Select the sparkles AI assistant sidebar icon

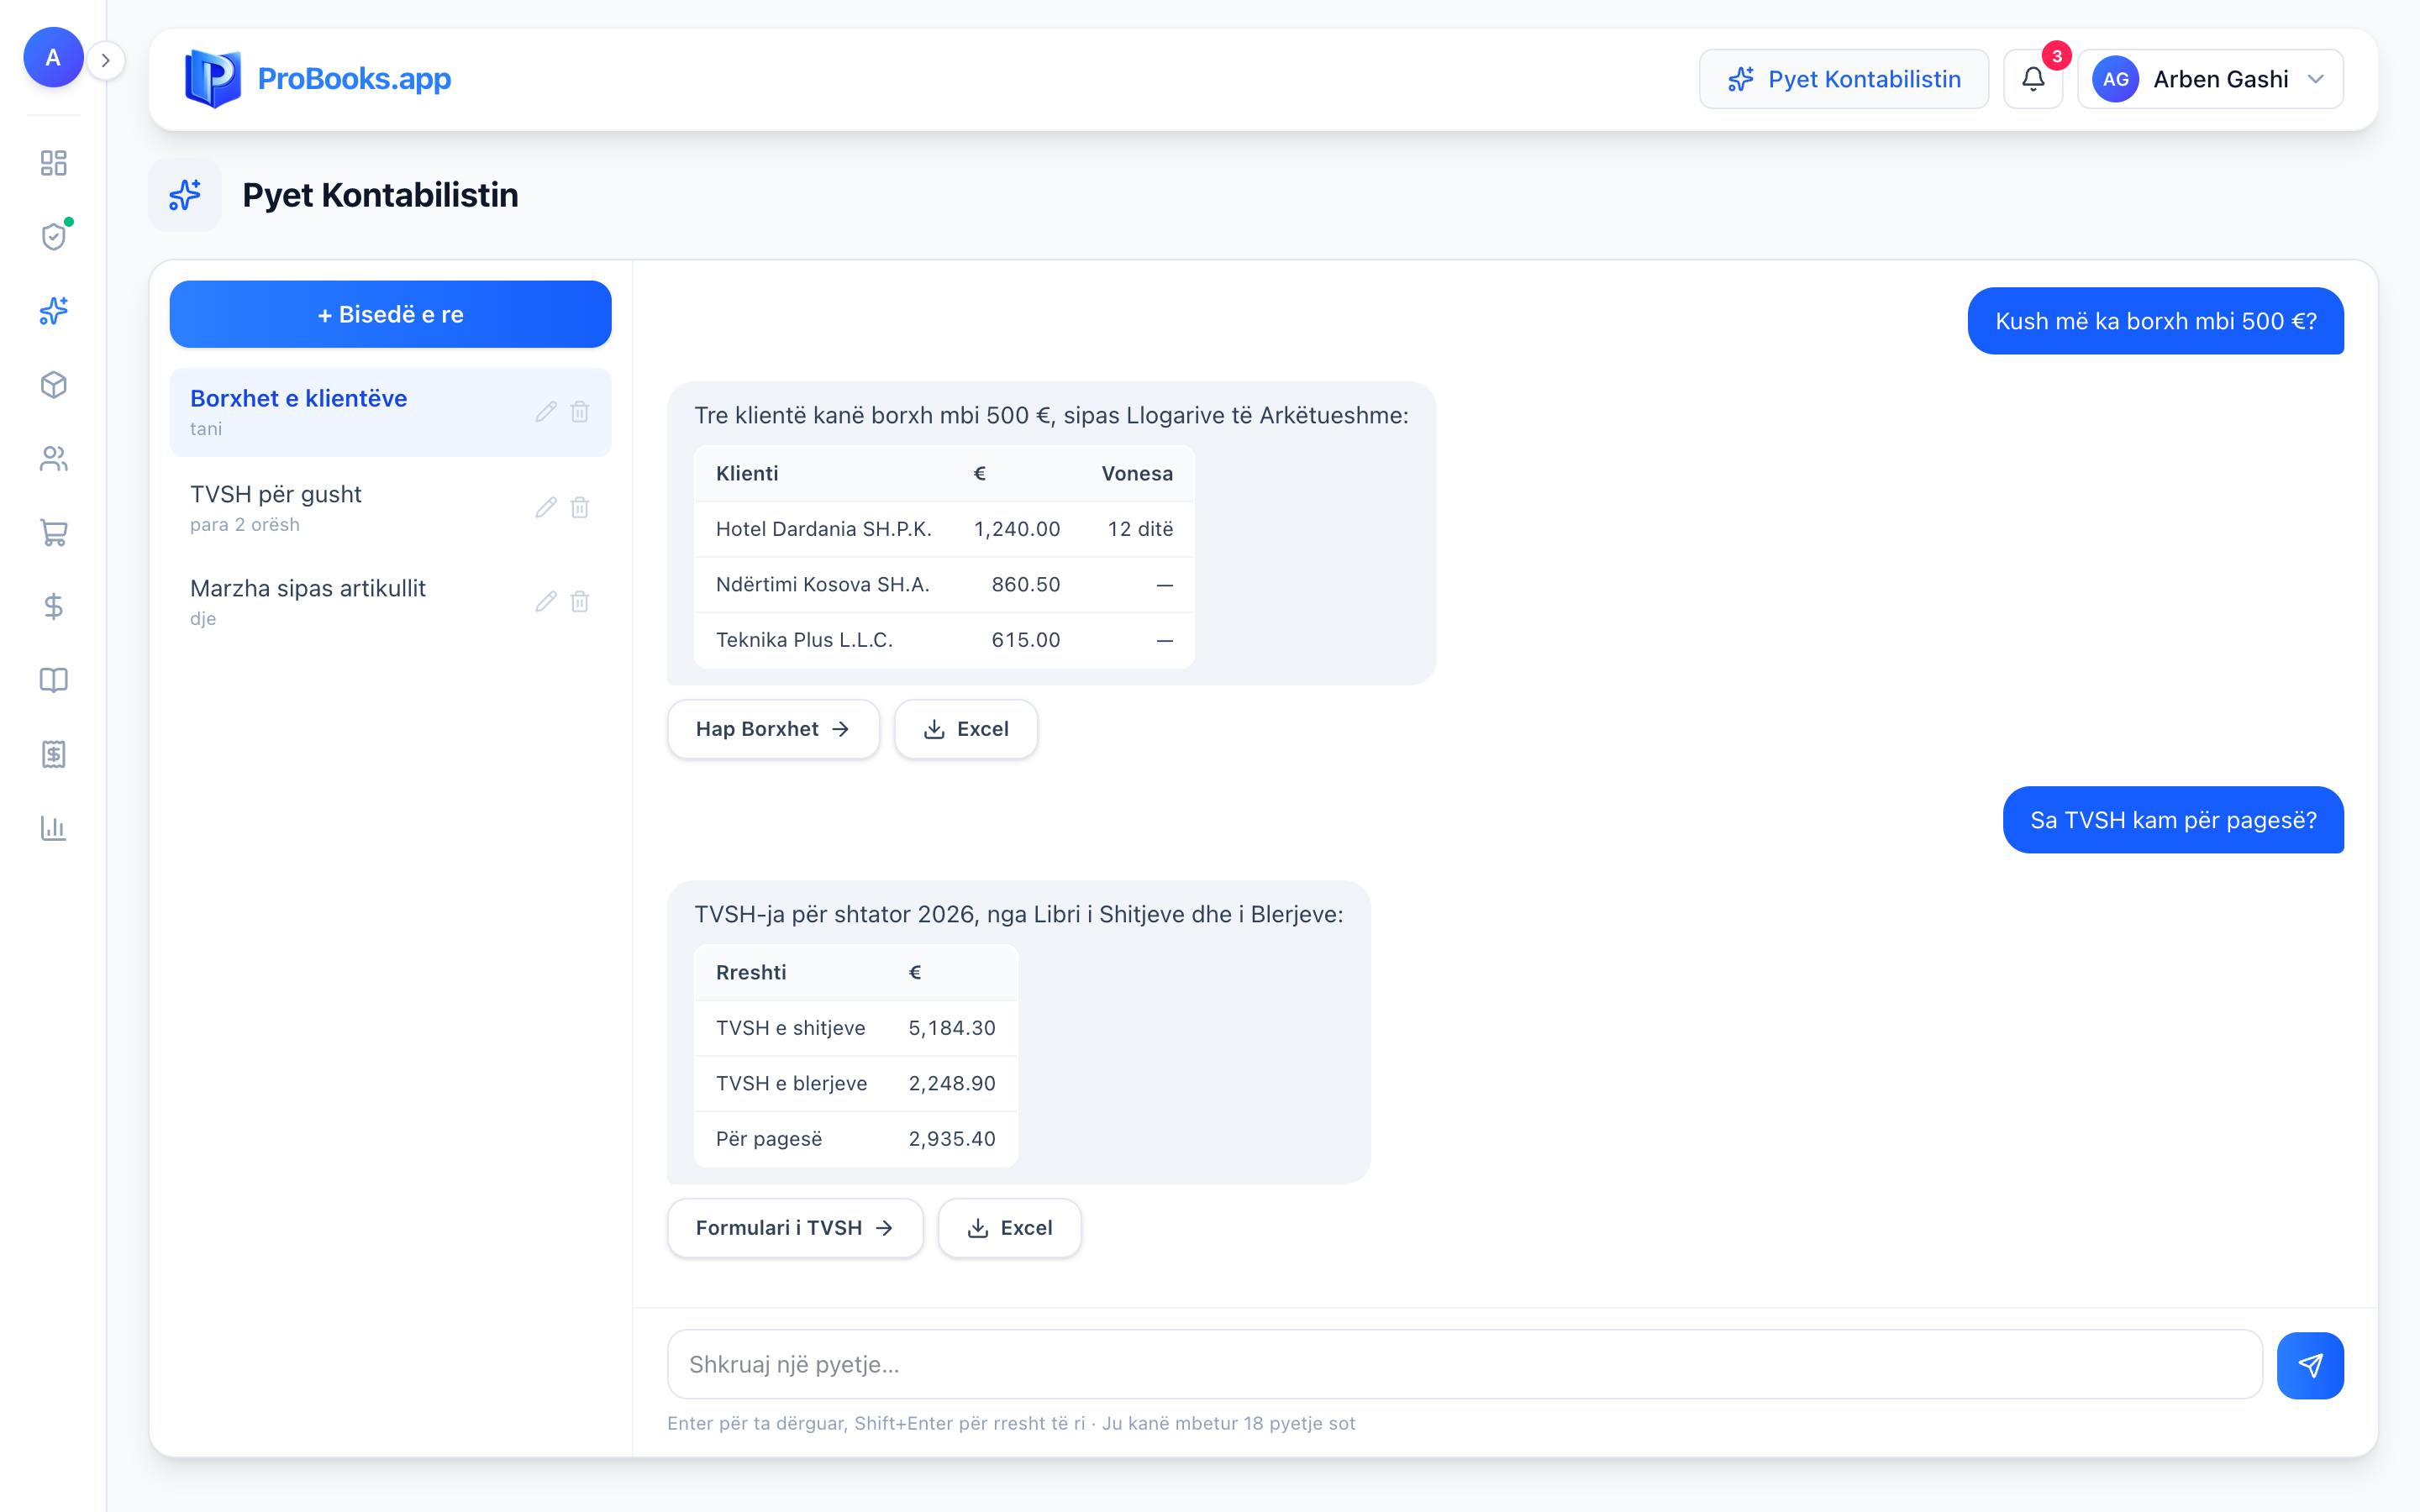(x=53, y=311)
